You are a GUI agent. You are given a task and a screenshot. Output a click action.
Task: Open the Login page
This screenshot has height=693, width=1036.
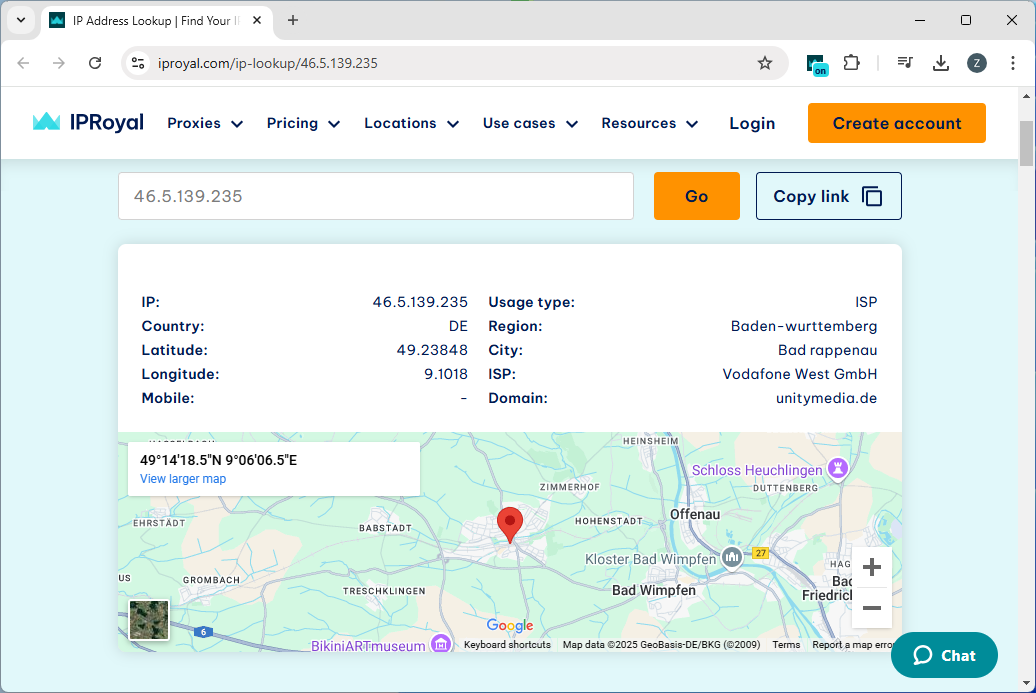point(752,123)
